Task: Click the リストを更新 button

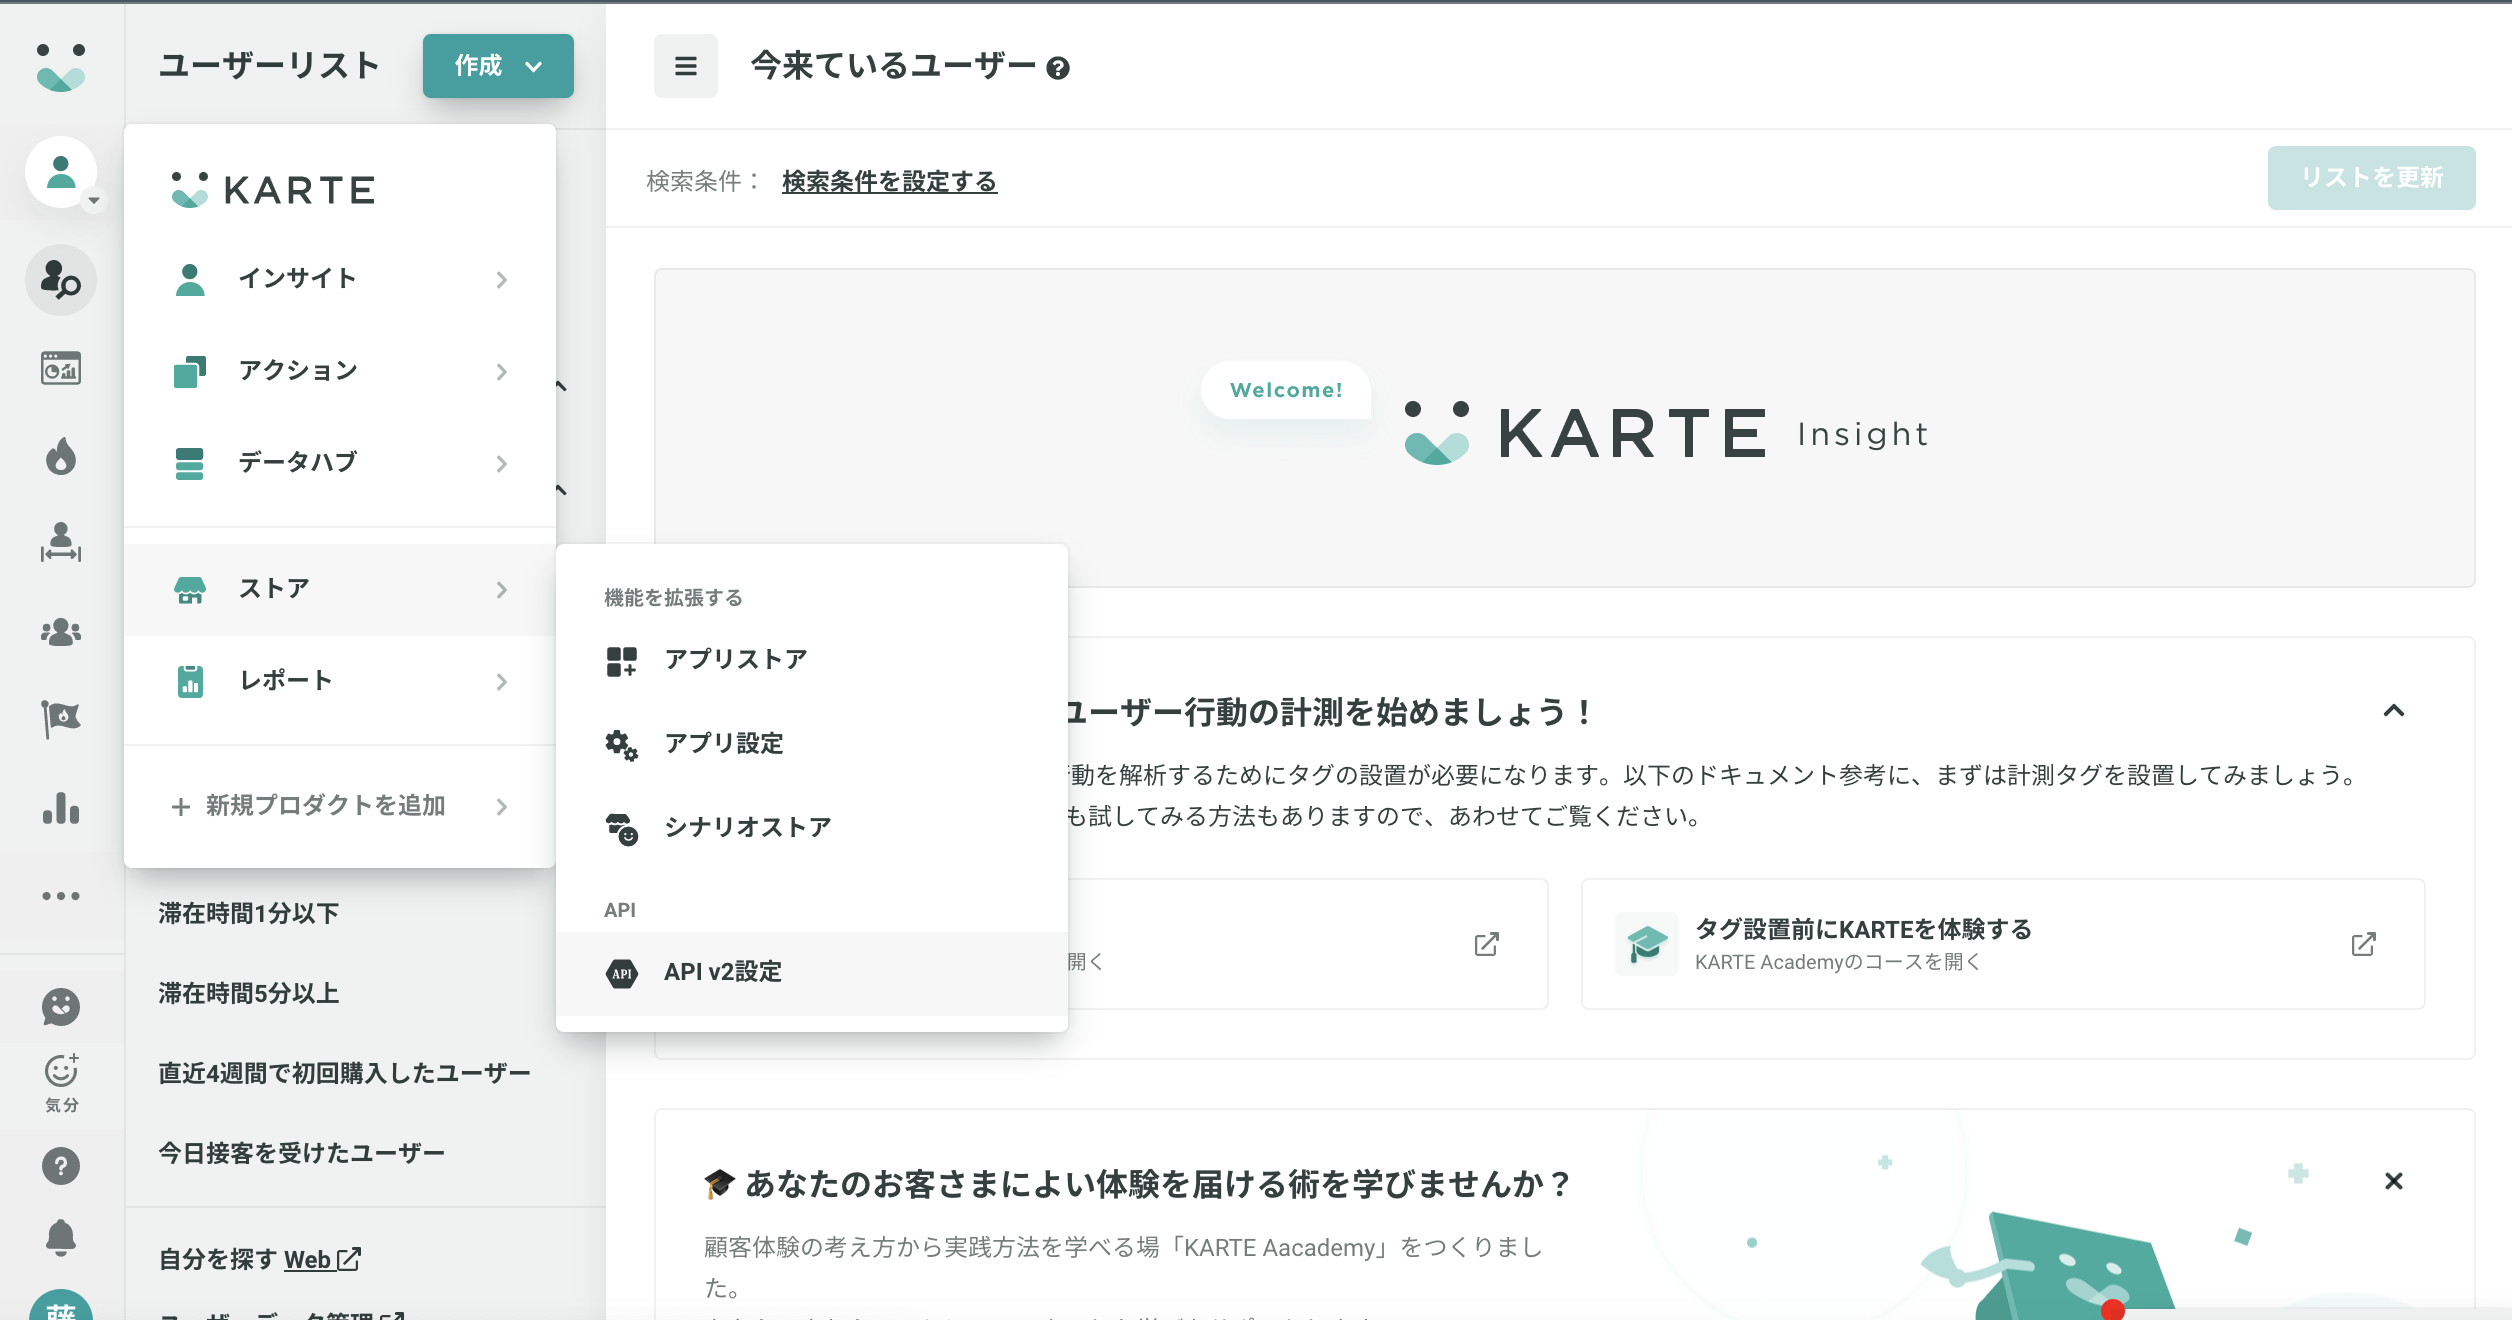Action: click(2370, 178)
